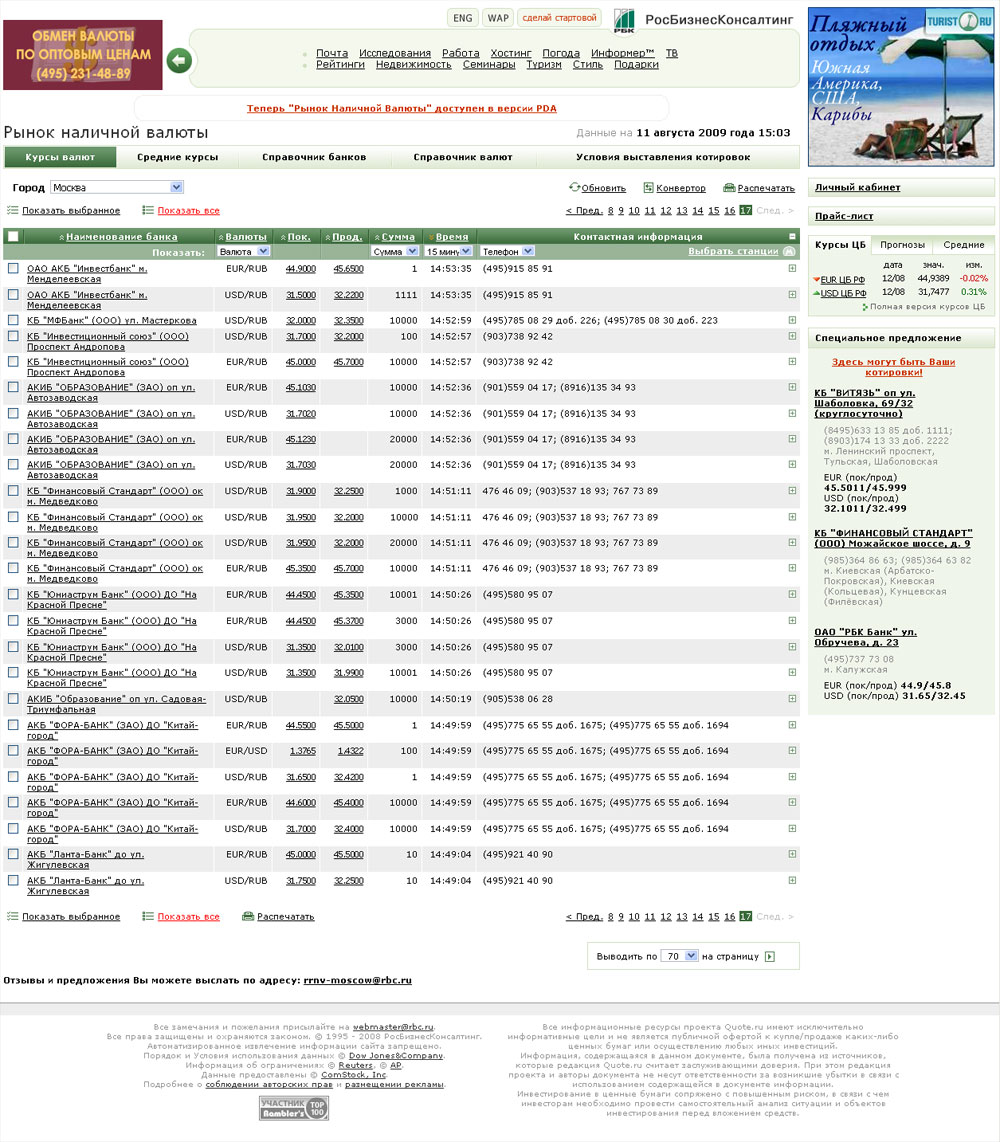Open the Здесь могут быть Ваши котировки link
Image resolution: width=1000 pixels, height=1142 pixels.
[x=893, y=367]
